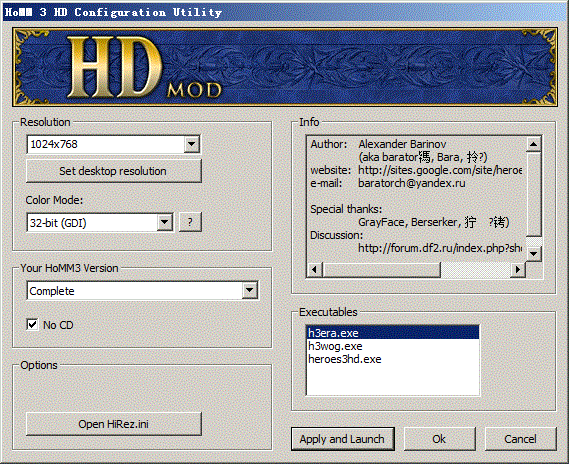The width and height of the screenshot is (569, 464).
Task: Click Set desktop resolution button
Action: point(114,171)
